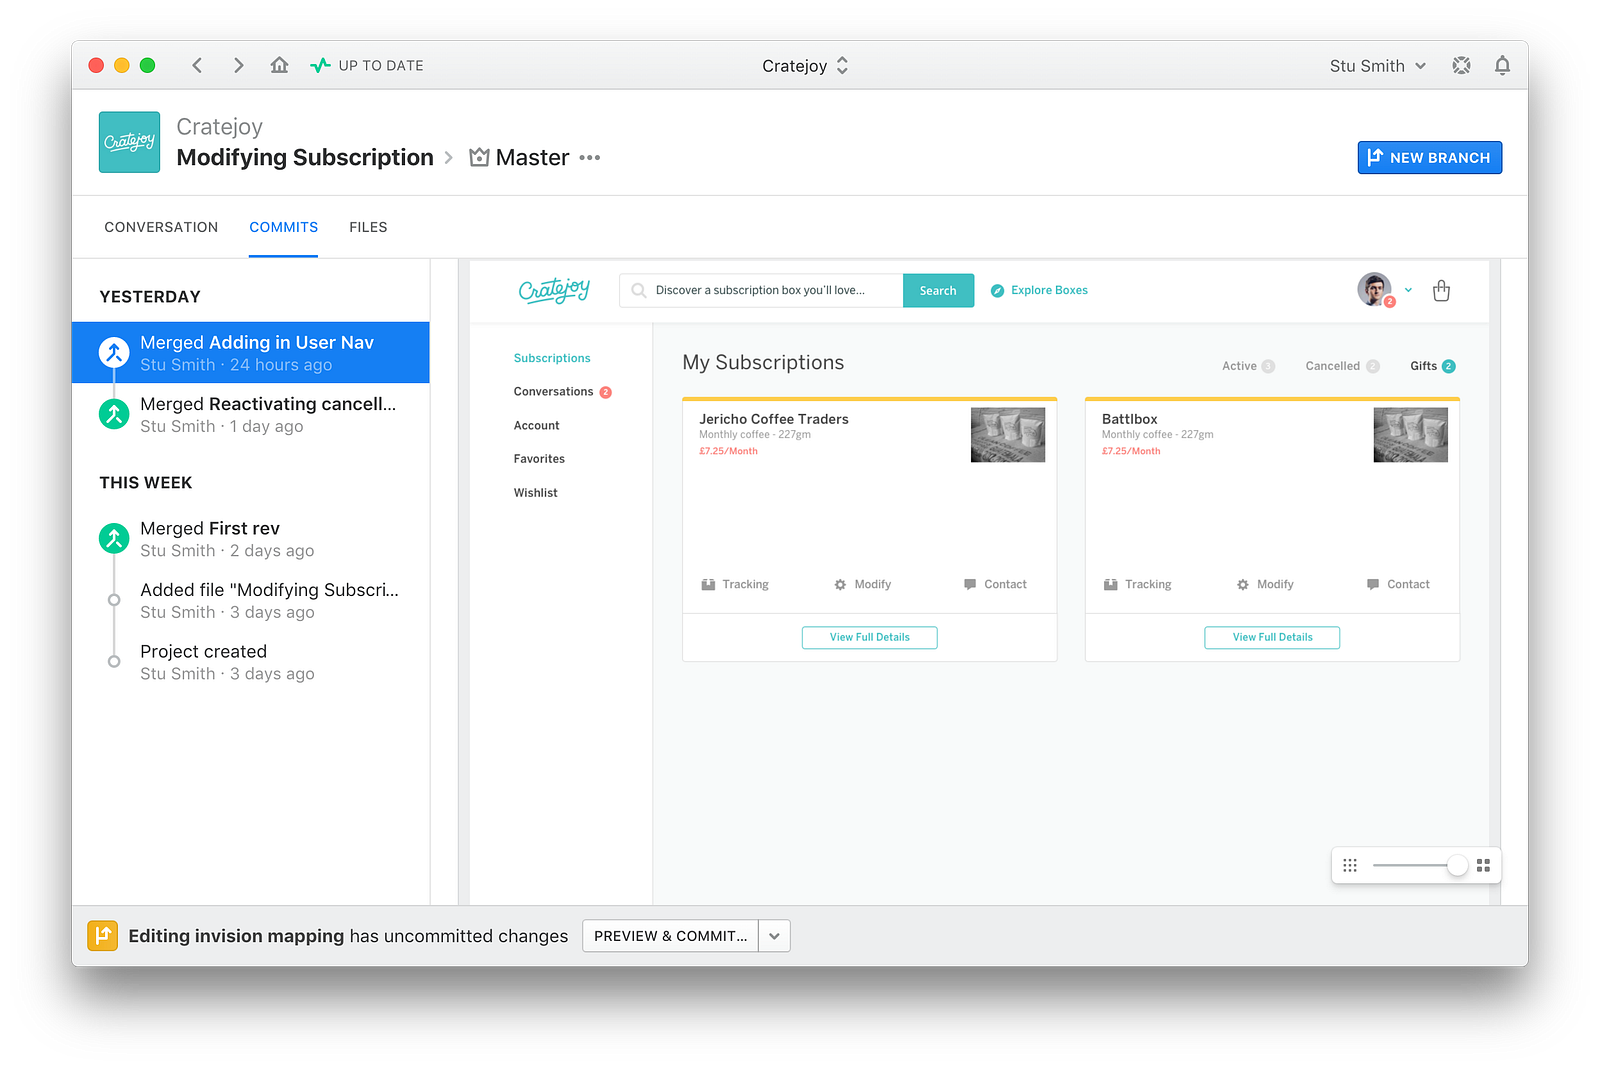
Task: Select the Gifts subscriptions filter
Action: [1433, 366]
